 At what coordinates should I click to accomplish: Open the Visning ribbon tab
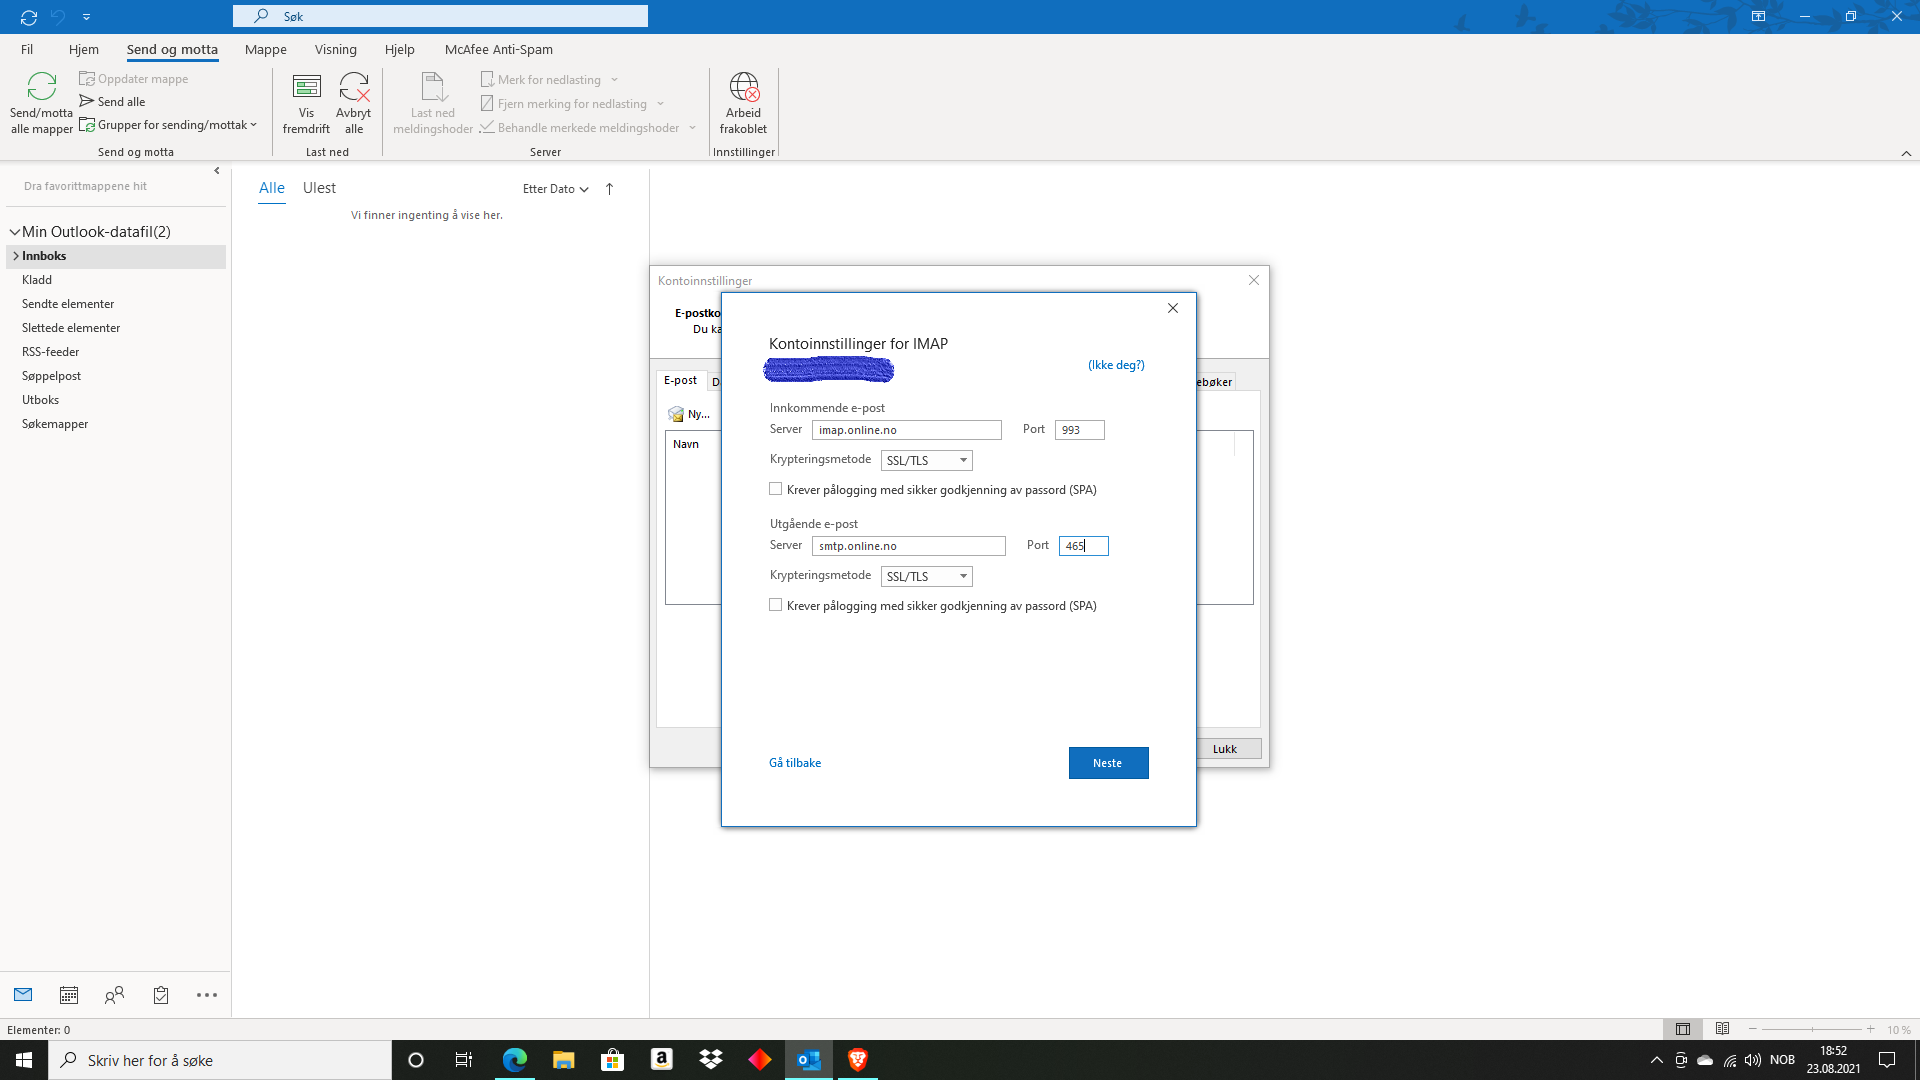tap(336, 49)
